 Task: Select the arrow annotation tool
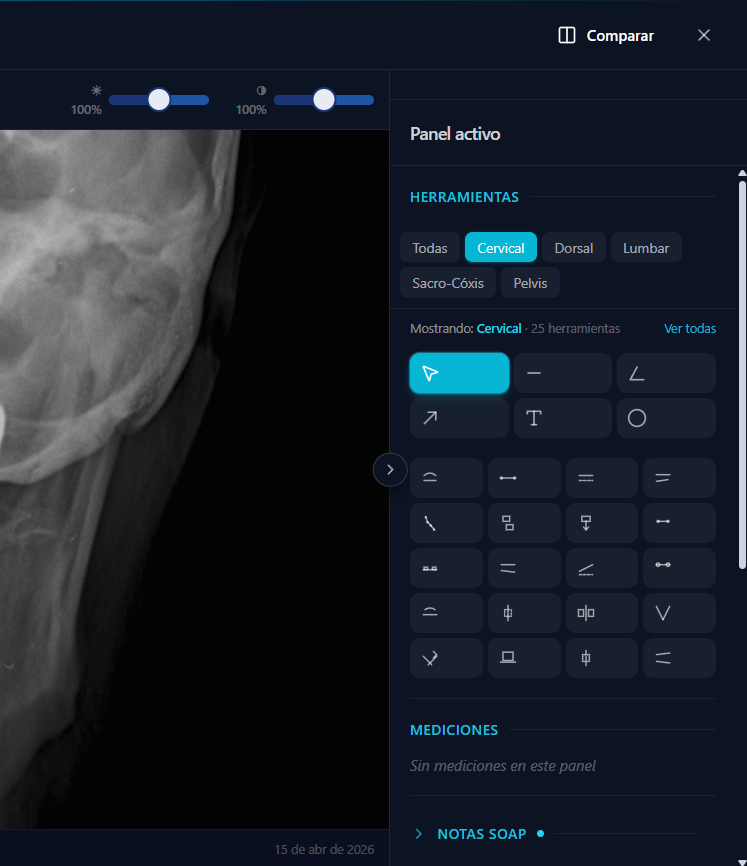[x=459, y=418]
